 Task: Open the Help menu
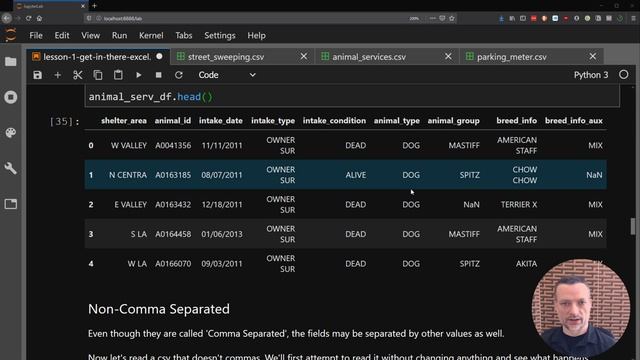click(256, 36)
